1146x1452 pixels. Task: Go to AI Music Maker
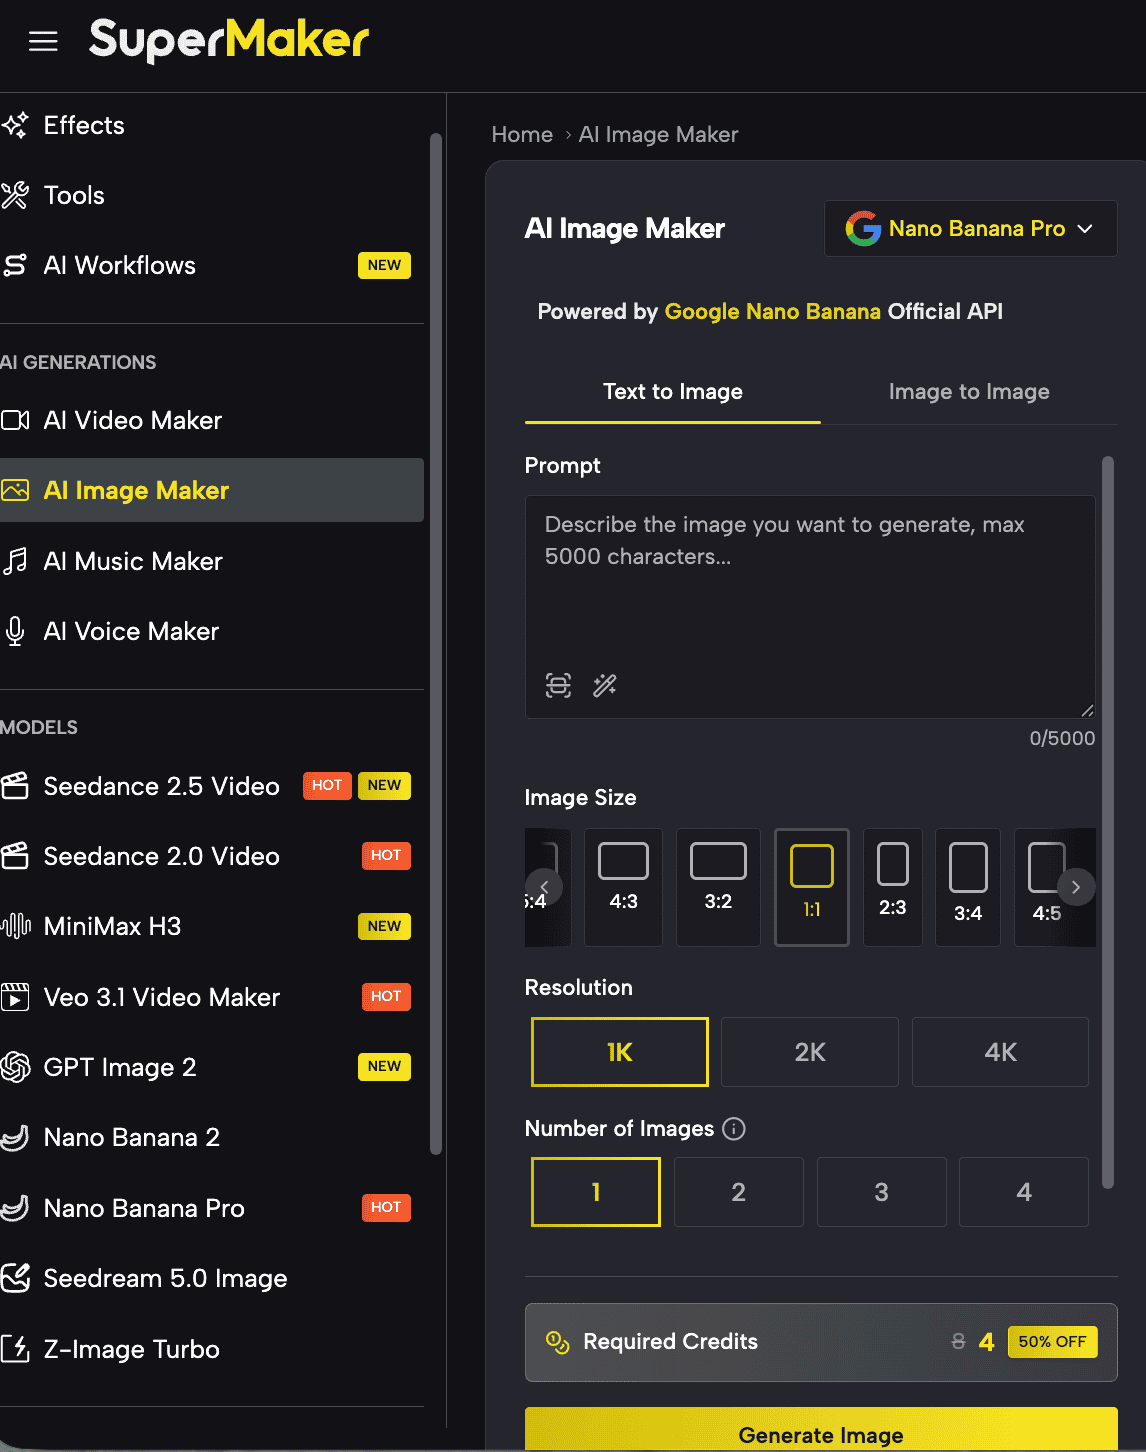coord(212,561)
